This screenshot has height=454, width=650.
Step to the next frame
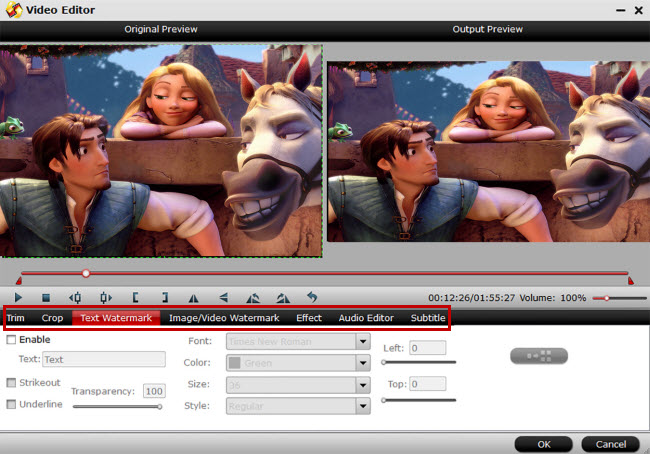106,297
